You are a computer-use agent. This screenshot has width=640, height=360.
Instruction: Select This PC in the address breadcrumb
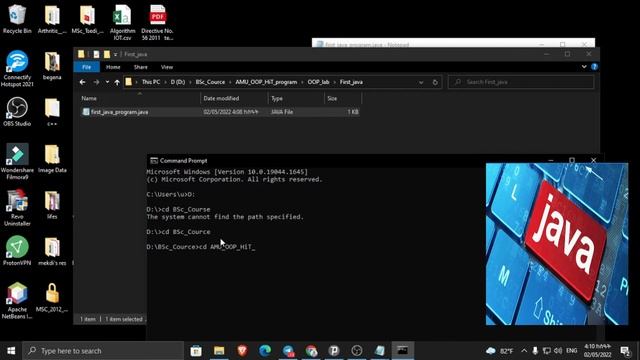[x=151, y=82]
